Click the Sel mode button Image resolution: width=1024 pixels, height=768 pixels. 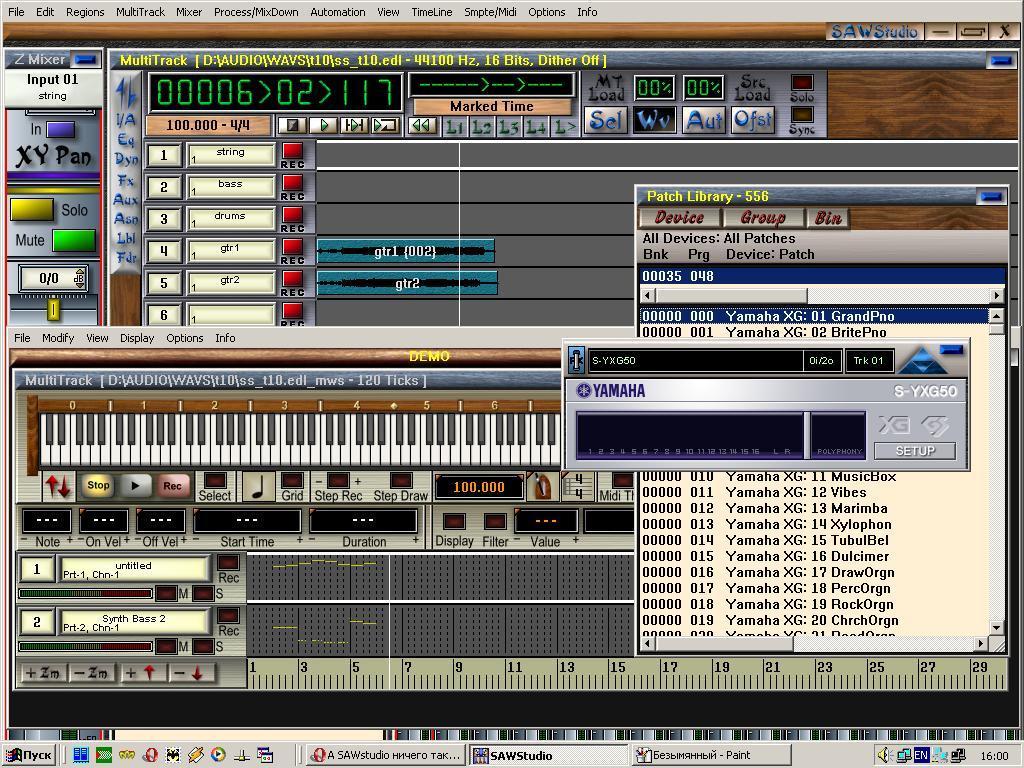[x=605, y=120]
